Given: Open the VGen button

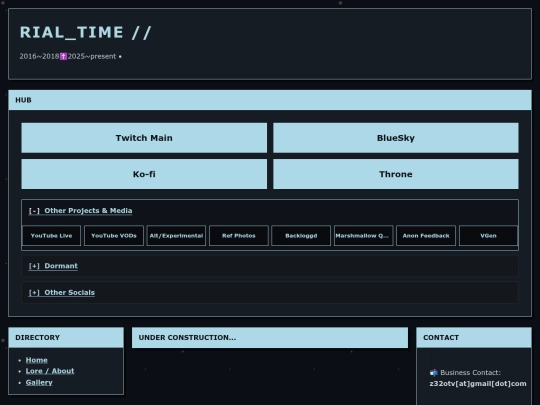Looking at the screenshot, I should [488, 236].
